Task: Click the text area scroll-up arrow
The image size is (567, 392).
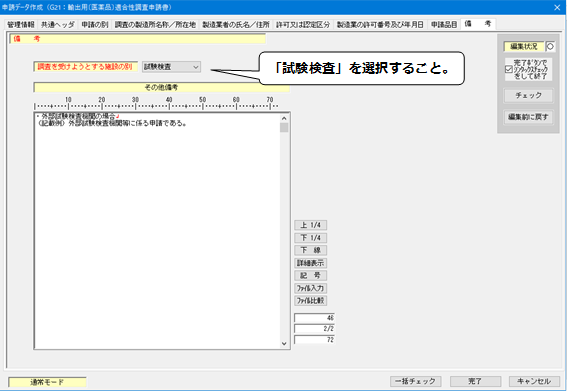Action: pos(284,118)
